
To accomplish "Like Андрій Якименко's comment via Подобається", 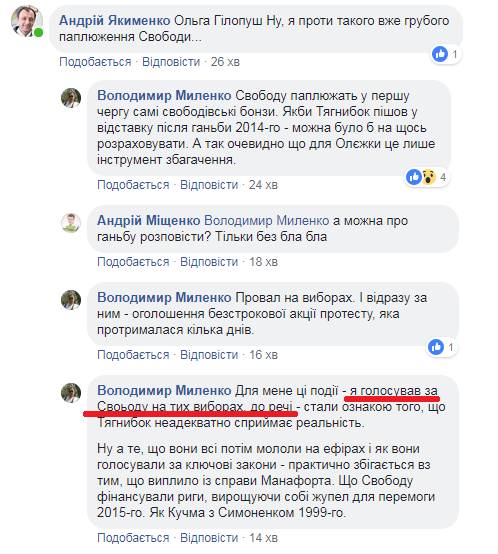I will click(x=95, y=62).
